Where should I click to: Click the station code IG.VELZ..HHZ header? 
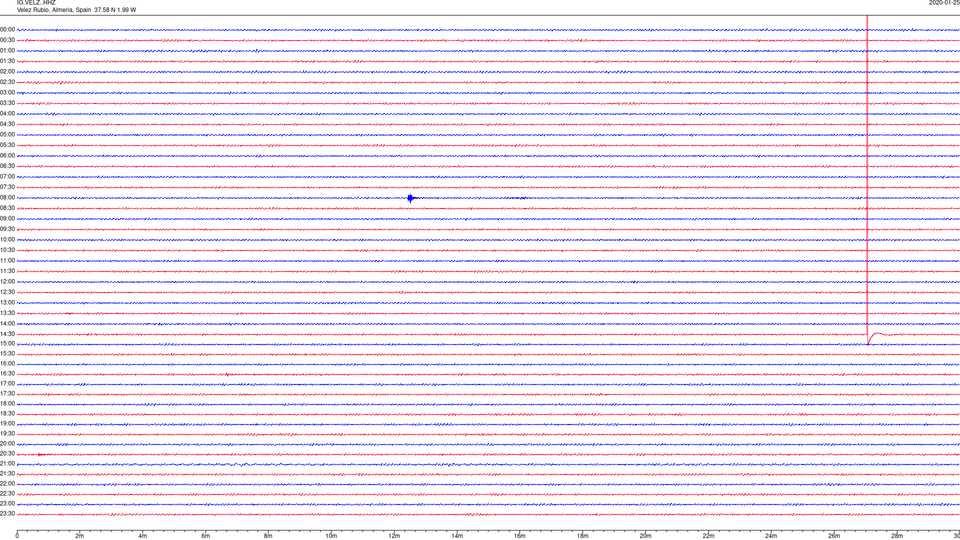click(36, 2)
